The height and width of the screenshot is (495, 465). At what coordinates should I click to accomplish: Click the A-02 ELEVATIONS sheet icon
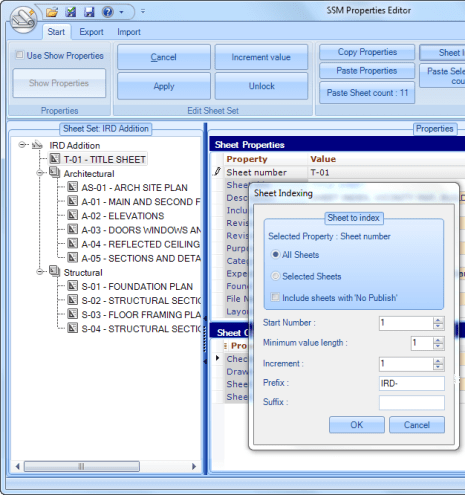[72, 215]
